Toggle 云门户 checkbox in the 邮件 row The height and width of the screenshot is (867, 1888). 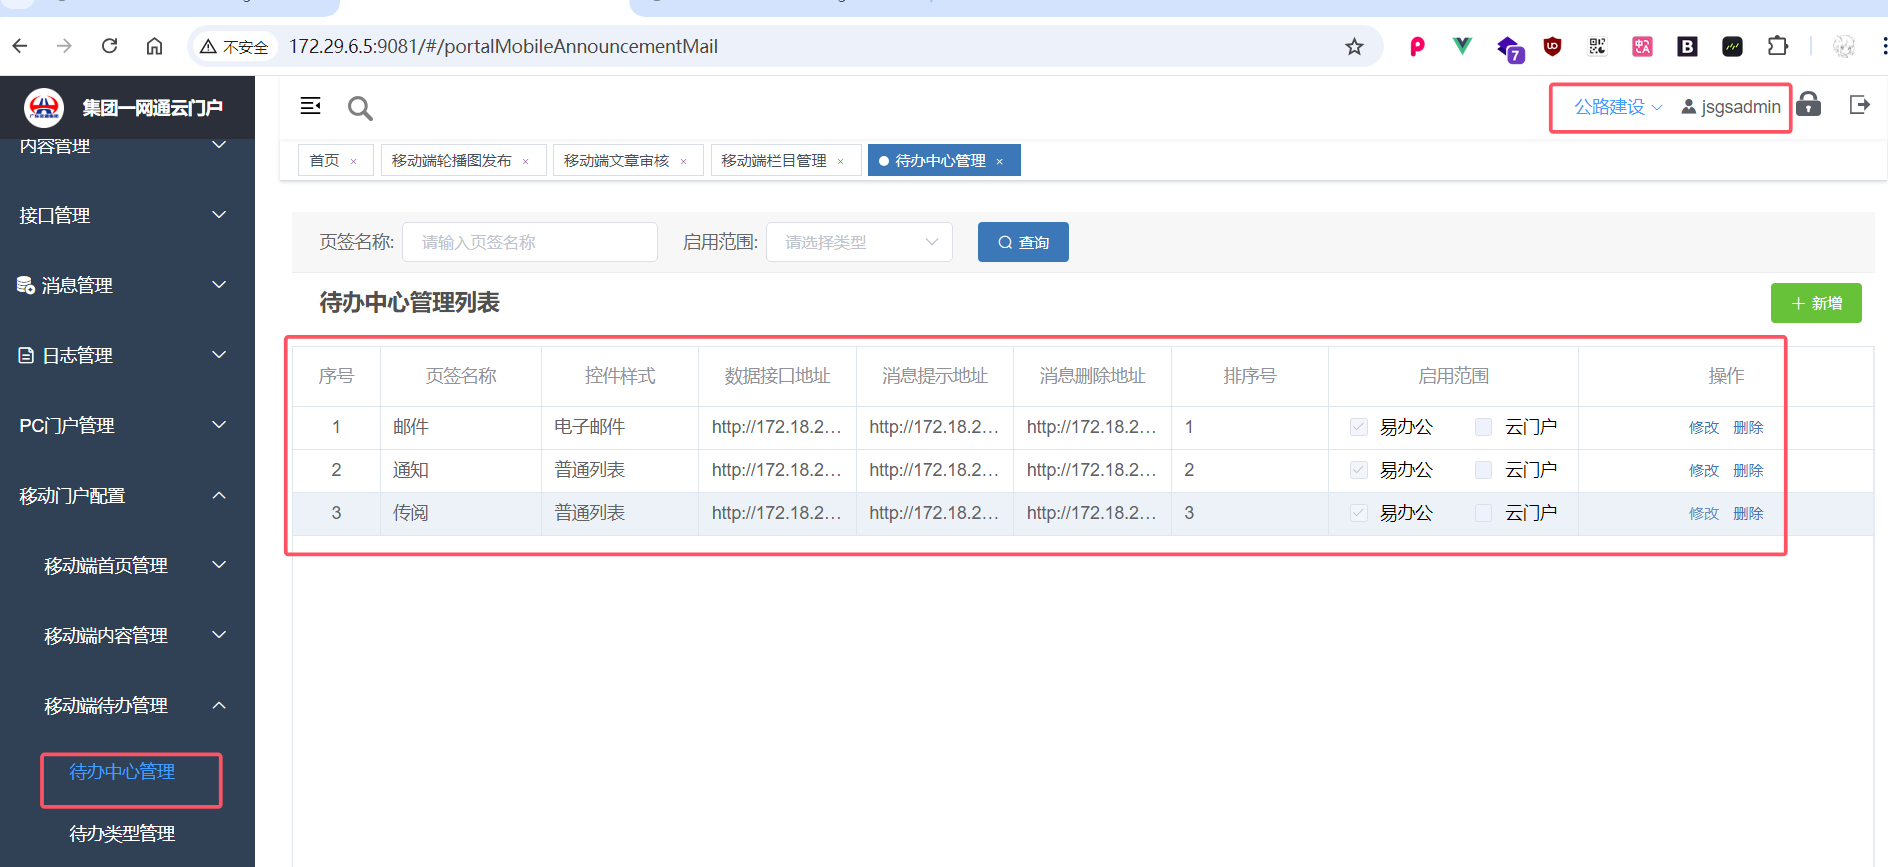[1483, 427]
